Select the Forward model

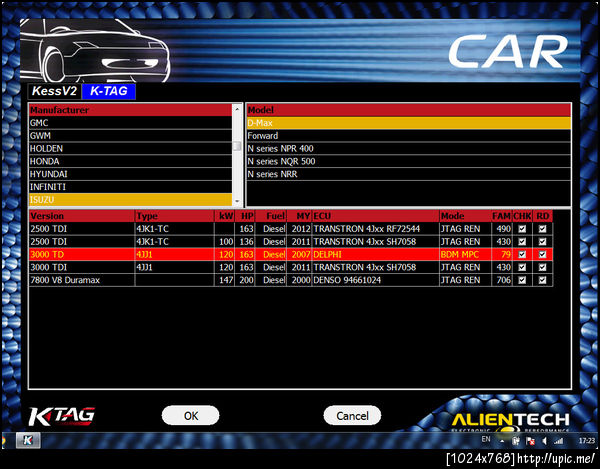(409, 135)
